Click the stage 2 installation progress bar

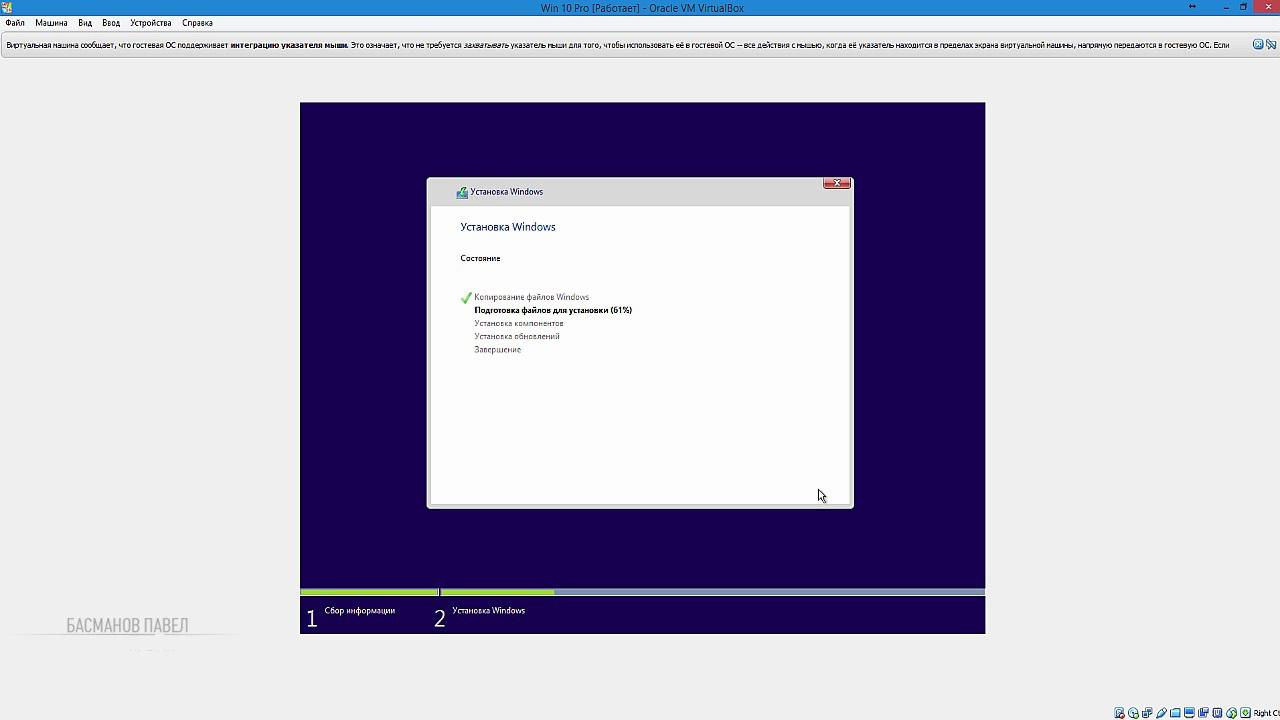[712, 592]
